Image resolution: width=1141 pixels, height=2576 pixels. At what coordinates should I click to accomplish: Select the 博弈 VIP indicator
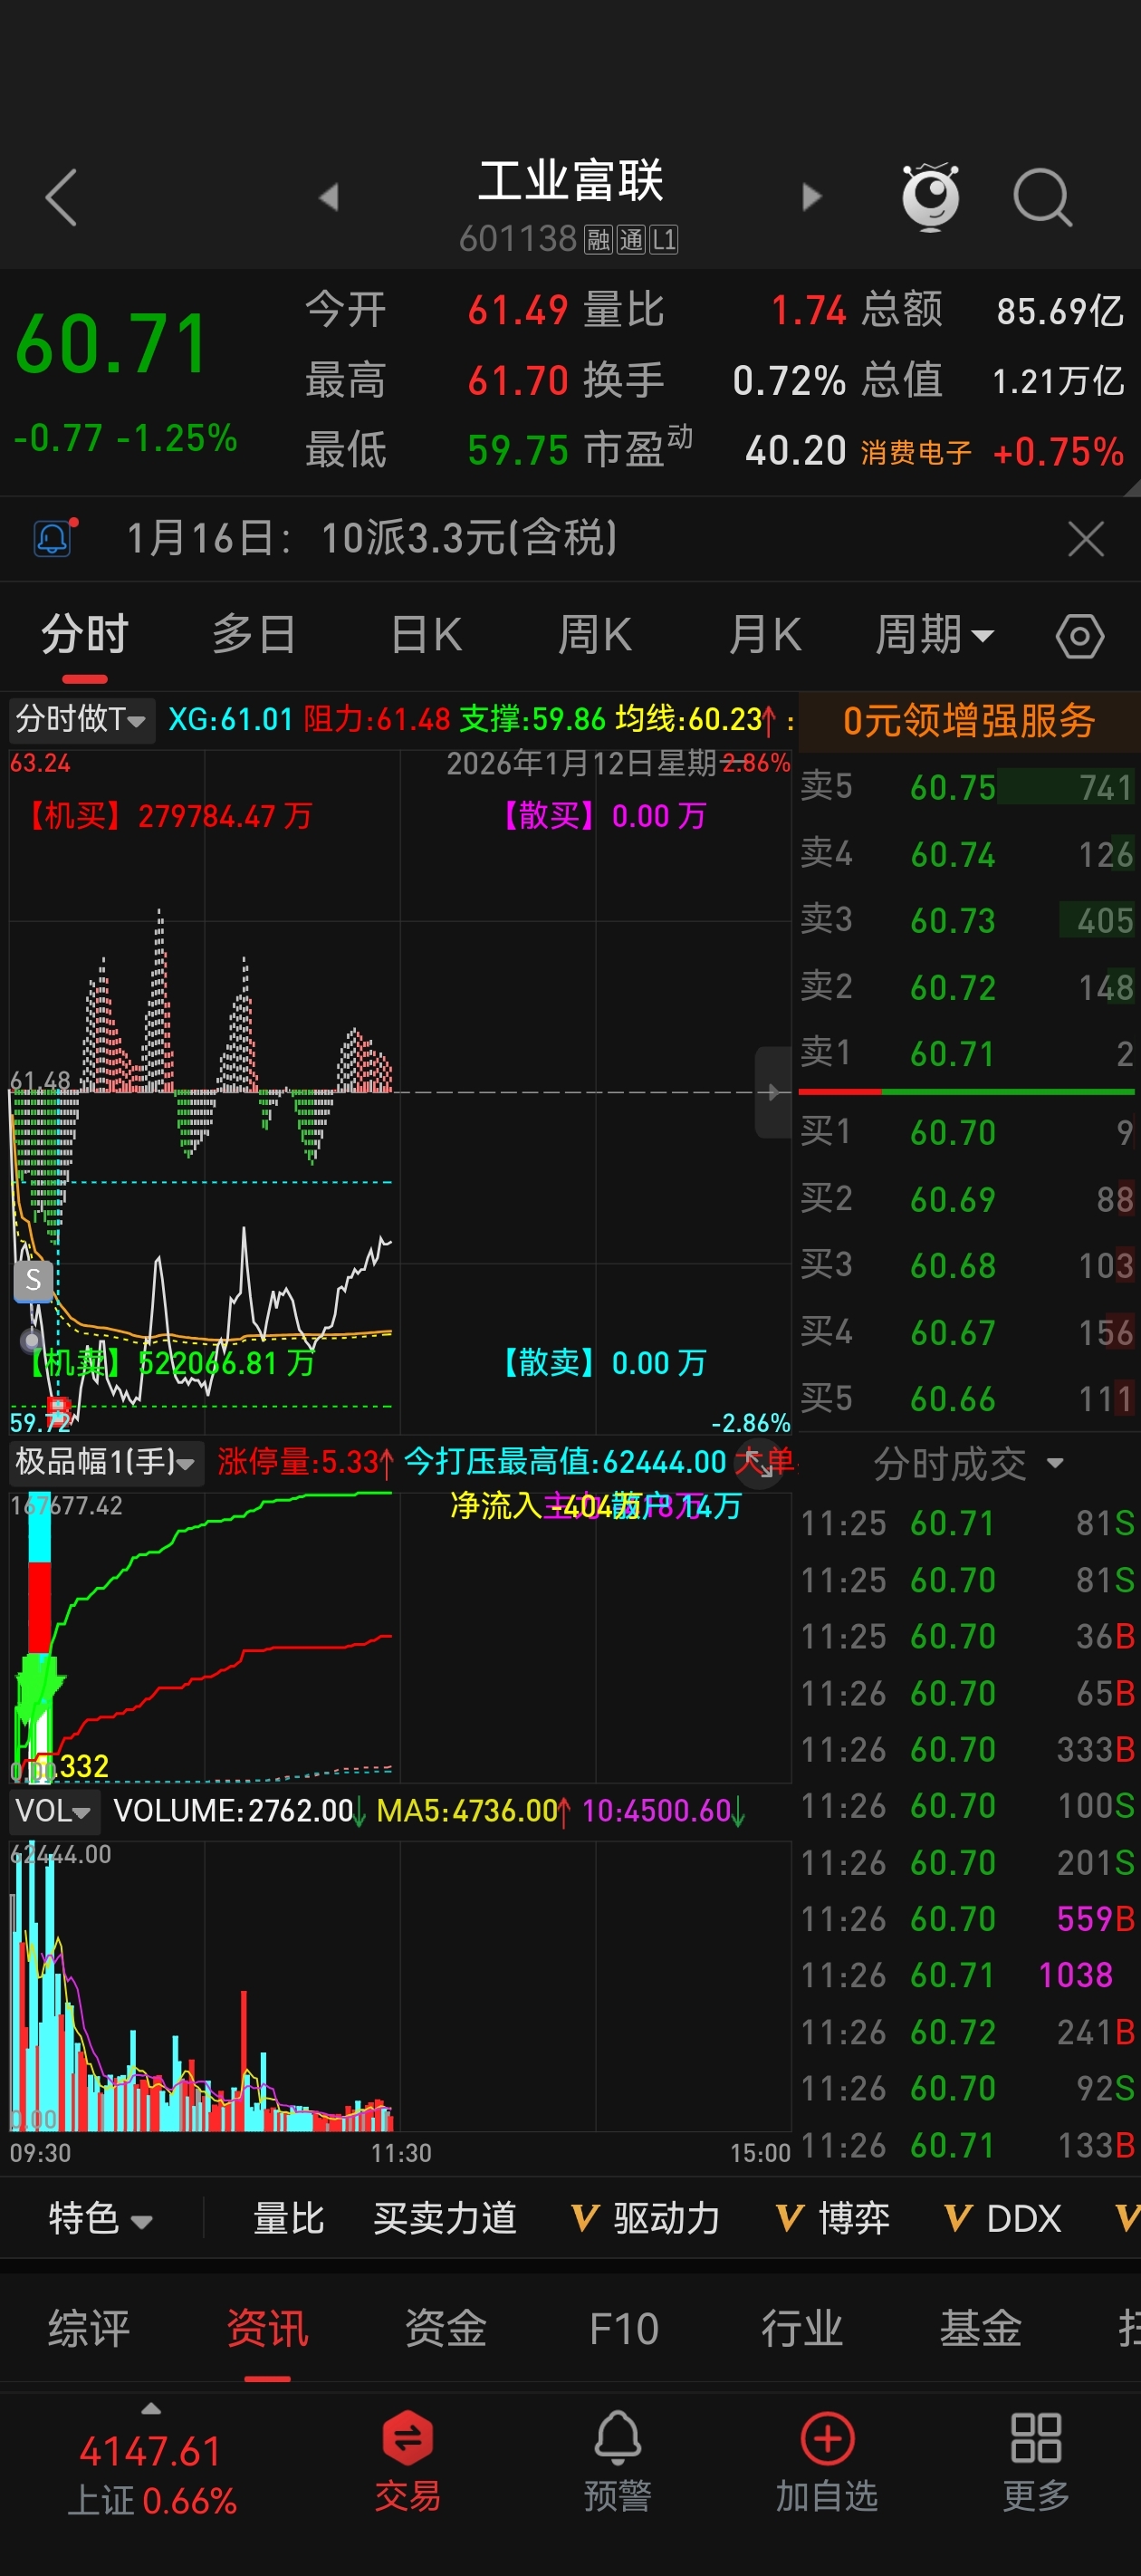[x=832, y=2218]
